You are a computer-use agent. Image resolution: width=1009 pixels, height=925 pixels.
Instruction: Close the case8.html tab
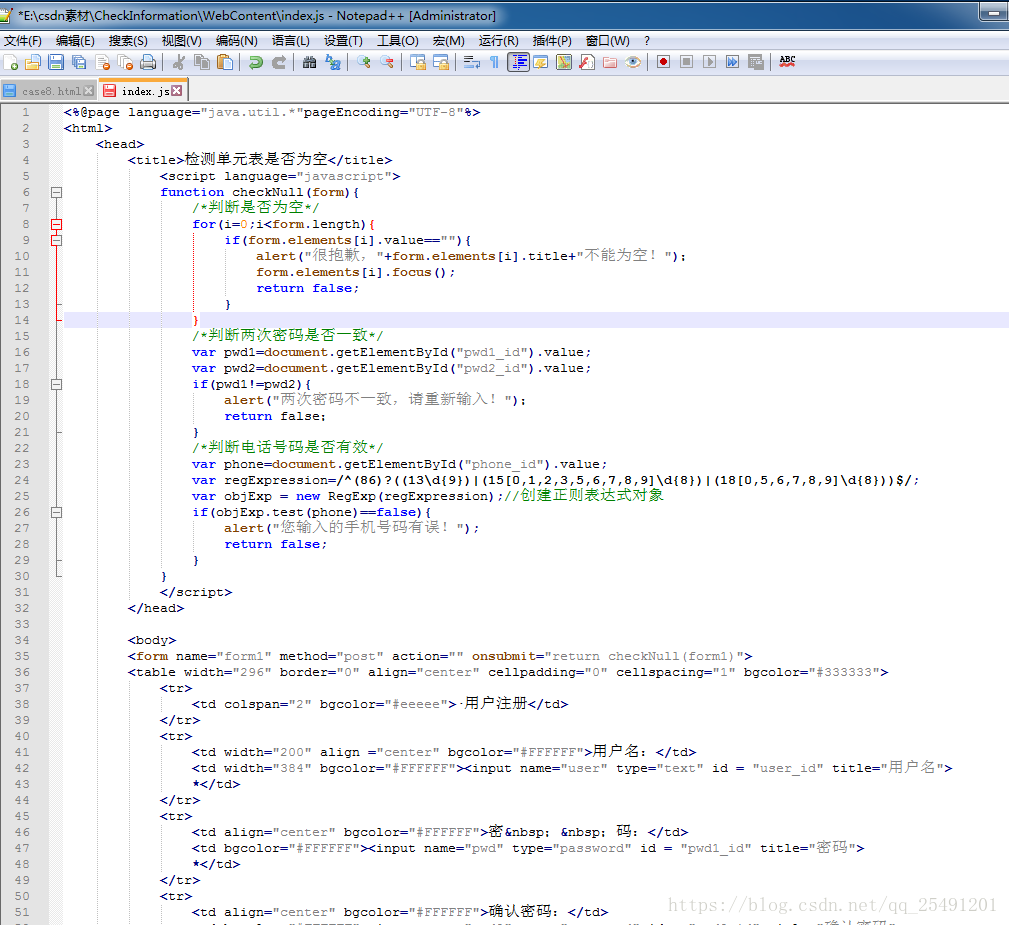point(89,91)
